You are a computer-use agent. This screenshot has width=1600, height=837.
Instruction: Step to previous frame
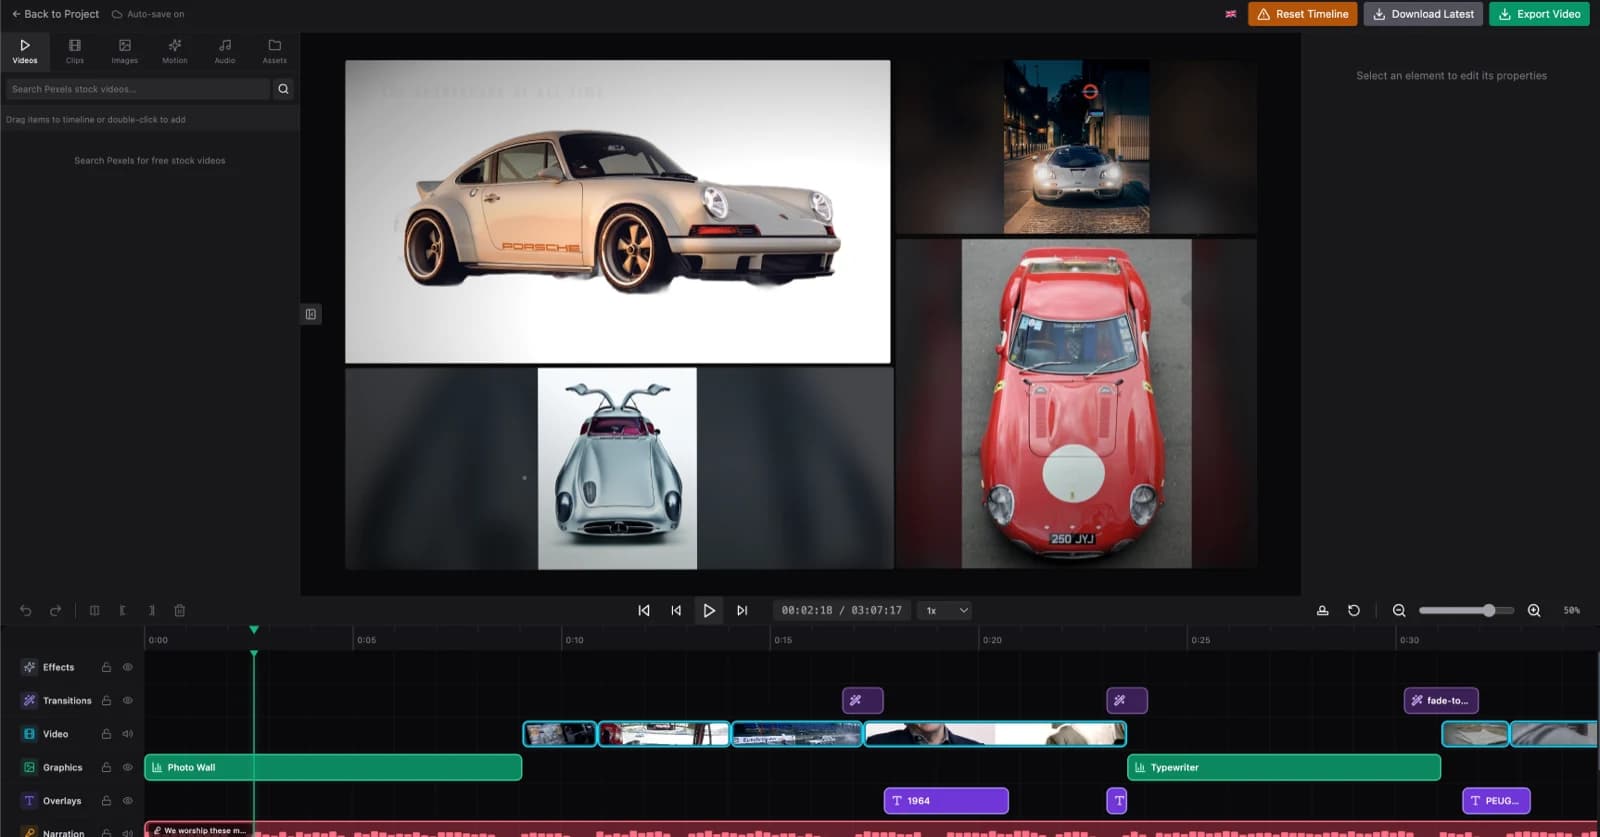(x=676, y=610)
